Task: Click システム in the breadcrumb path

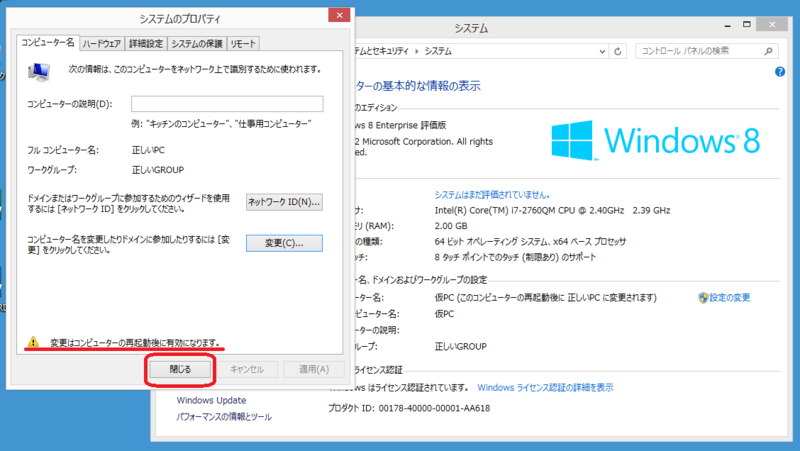Action: click(x=438, y=51)
